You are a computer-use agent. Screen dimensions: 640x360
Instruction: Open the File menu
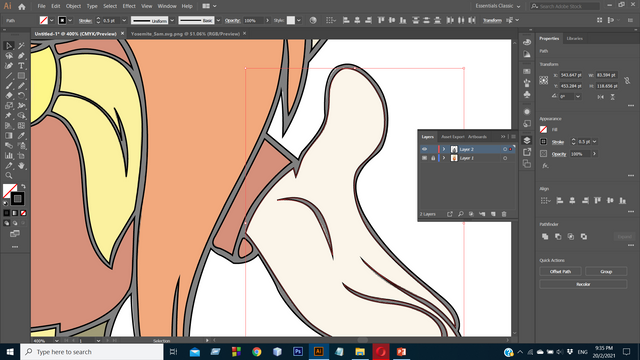pyautogui.click(x=41, y=6)
